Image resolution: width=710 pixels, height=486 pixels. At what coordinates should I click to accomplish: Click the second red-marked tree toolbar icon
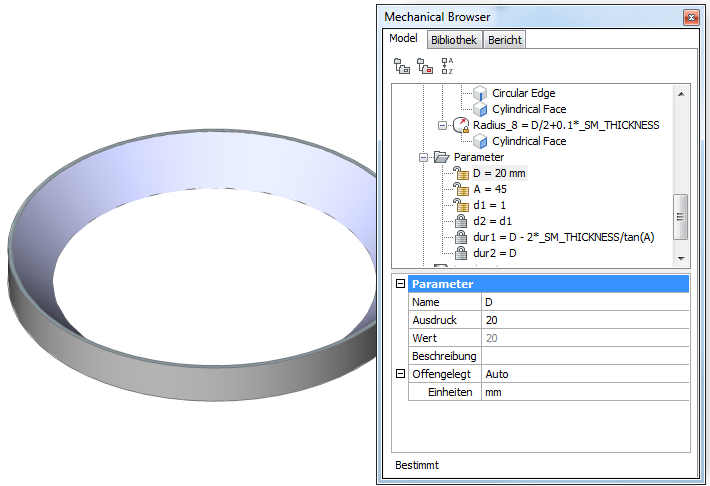[x=425, y=66]
